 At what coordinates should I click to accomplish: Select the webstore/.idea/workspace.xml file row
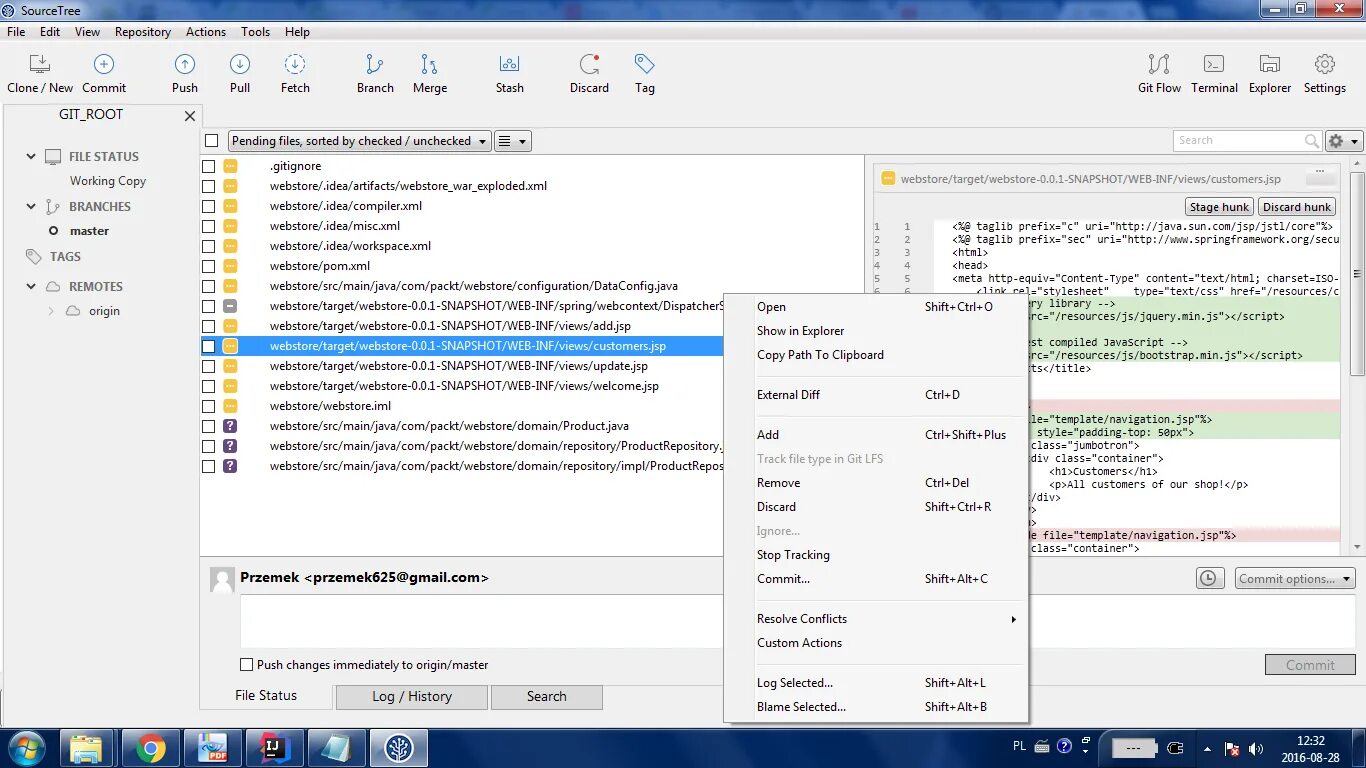point(531,246)
